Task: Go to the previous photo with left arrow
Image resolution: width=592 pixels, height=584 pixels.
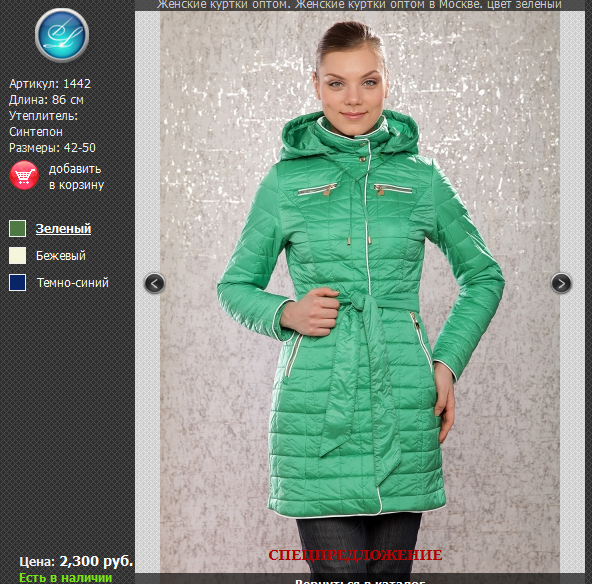Action: (x=154, y=283)
